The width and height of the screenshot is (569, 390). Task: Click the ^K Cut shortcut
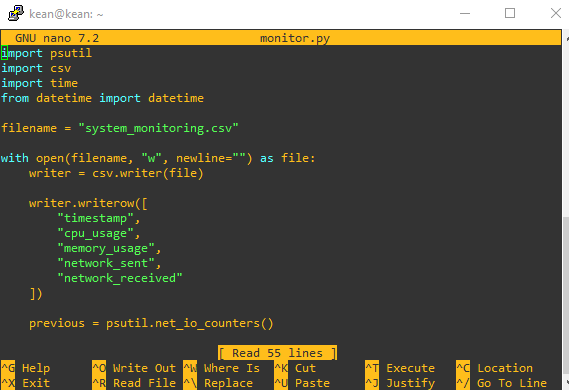tap(295, 368)
